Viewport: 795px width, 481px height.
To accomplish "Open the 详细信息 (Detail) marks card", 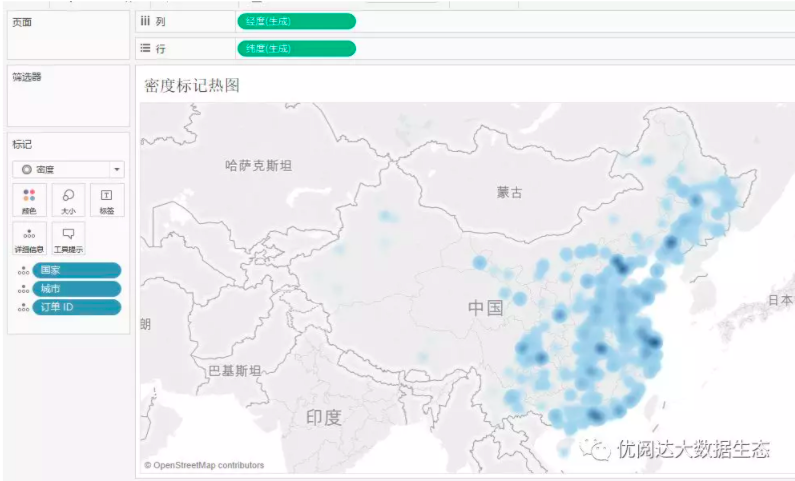I will click(29, 239).
